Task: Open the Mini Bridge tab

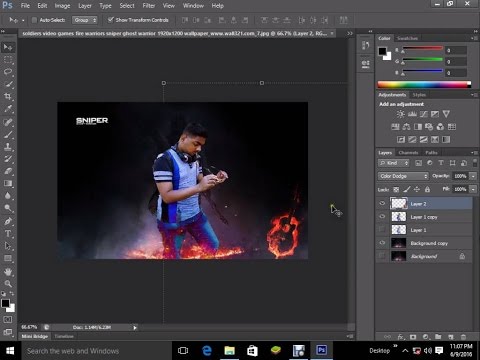Action: tap(35, 336)
